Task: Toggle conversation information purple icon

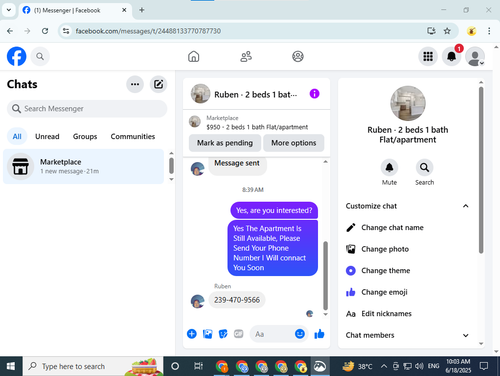Action: (x=314, y=94)
